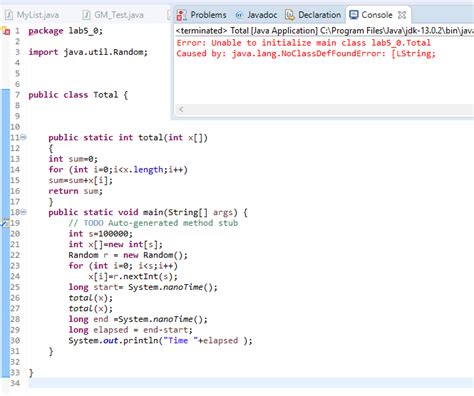Click the 'long start= System.nanoTime();' line
474x396 pixels.
click(x=143, y=287)
